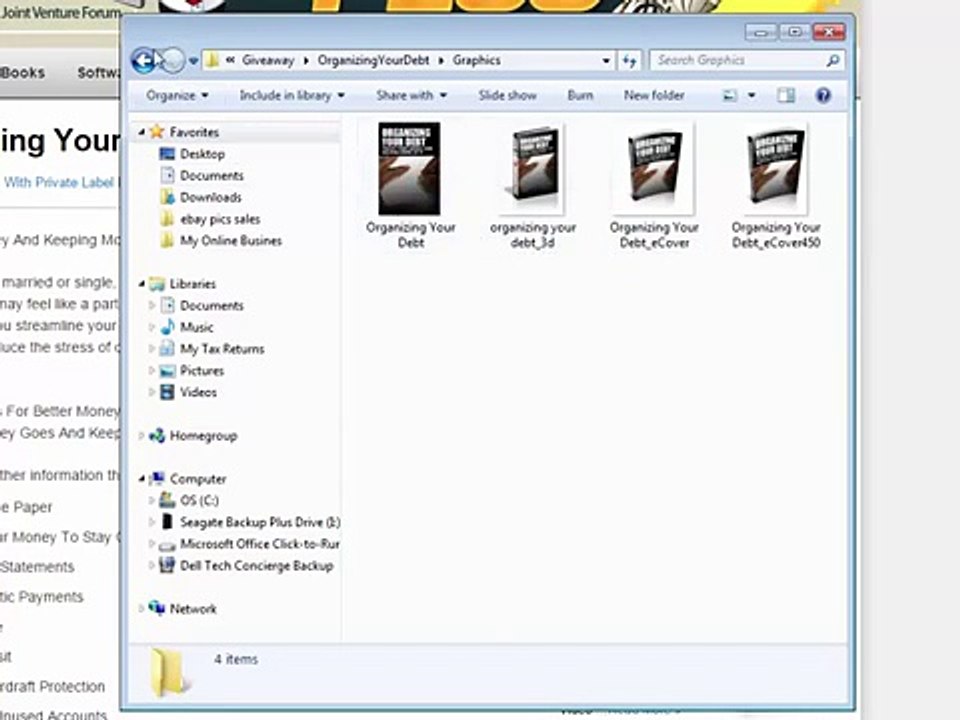
Task: Collapse the Libraries group
Action: (x=141, y=283)
